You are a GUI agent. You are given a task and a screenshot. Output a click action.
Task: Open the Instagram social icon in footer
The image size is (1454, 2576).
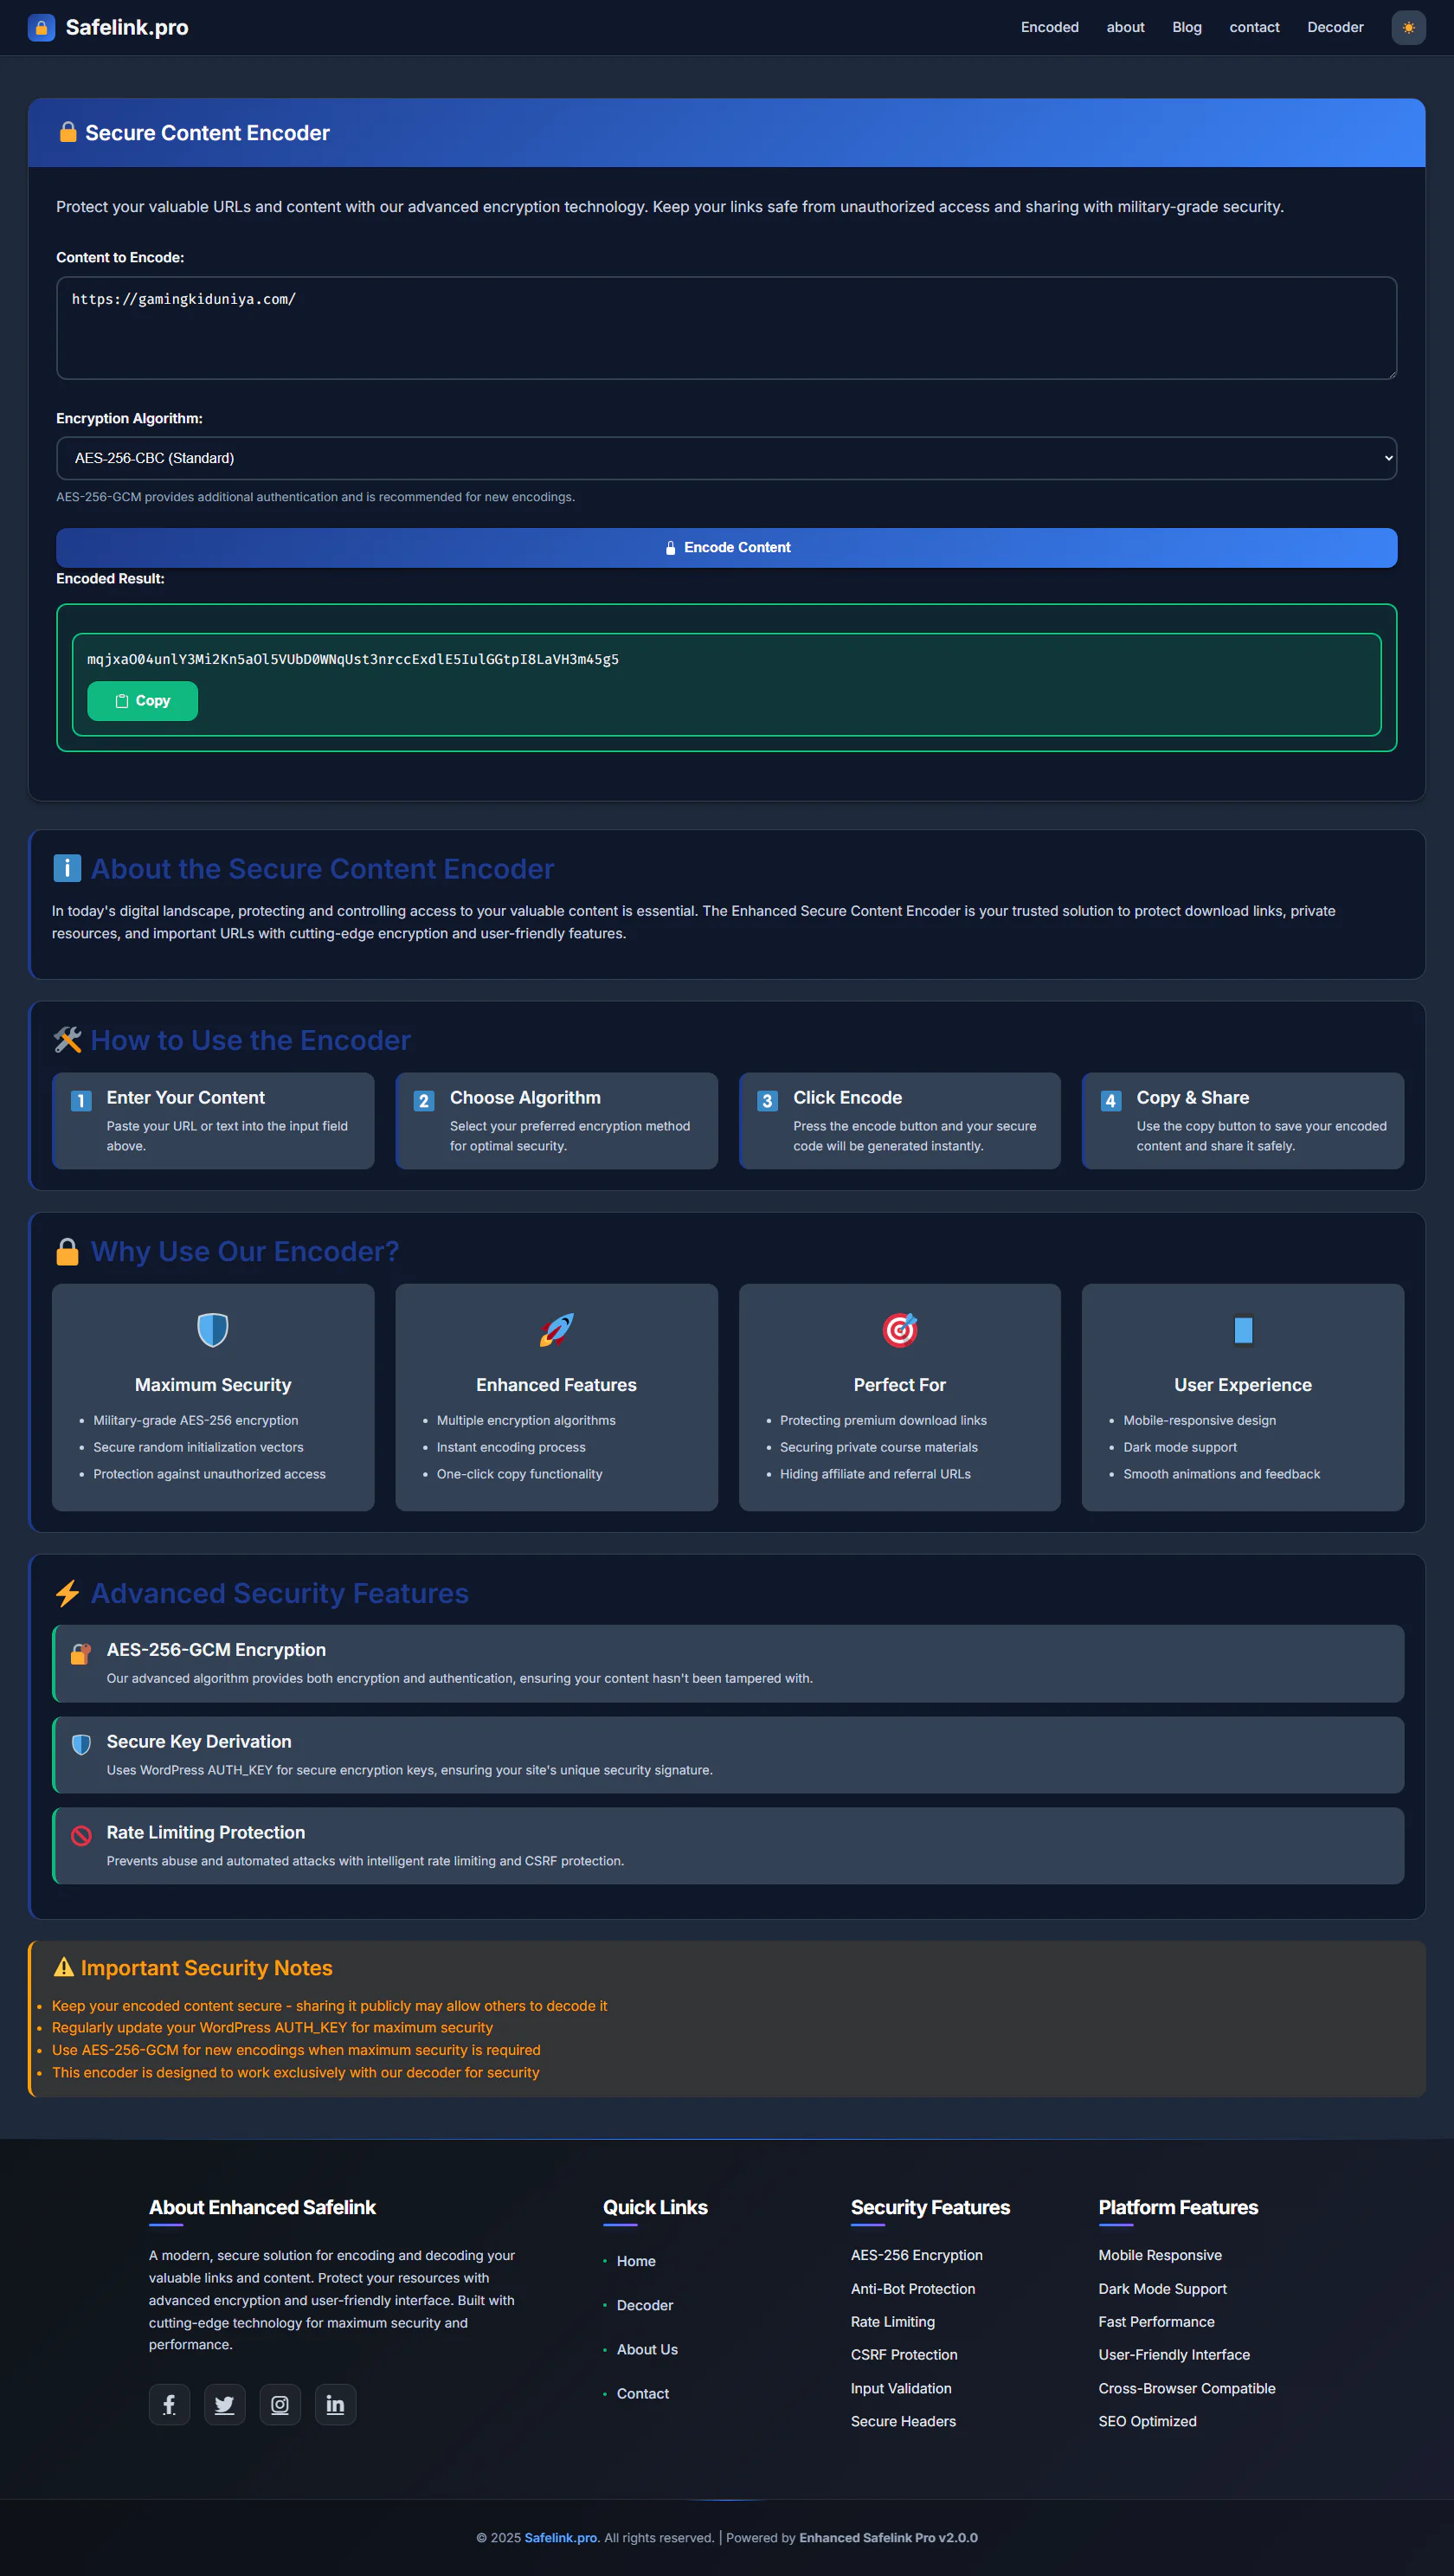pos(280,2404)
